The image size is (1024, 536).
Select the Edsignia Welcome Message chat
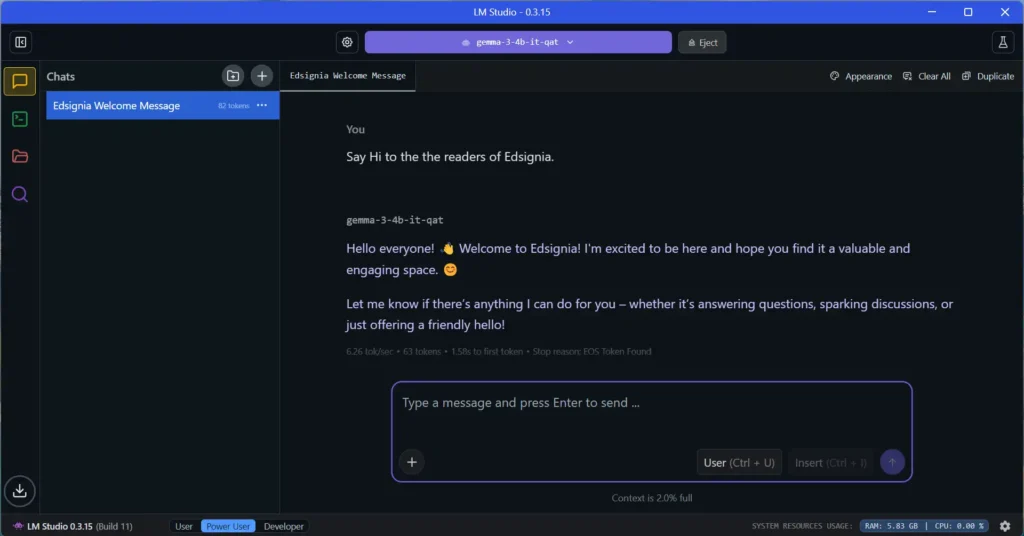point(163,105)
